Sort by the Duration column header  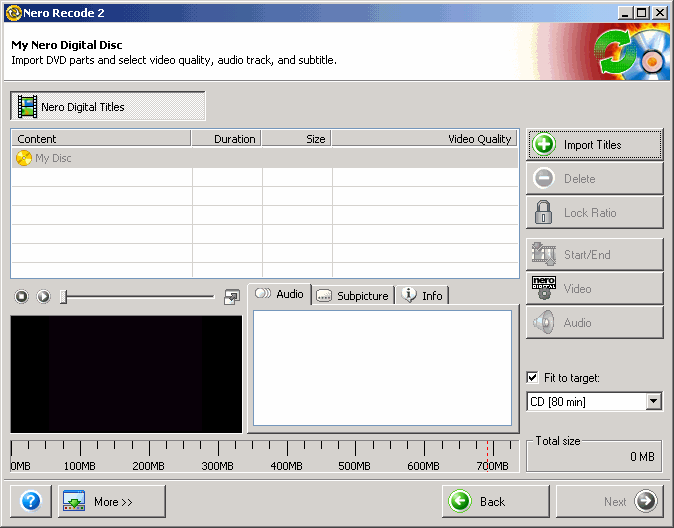(x=226, y=139)
